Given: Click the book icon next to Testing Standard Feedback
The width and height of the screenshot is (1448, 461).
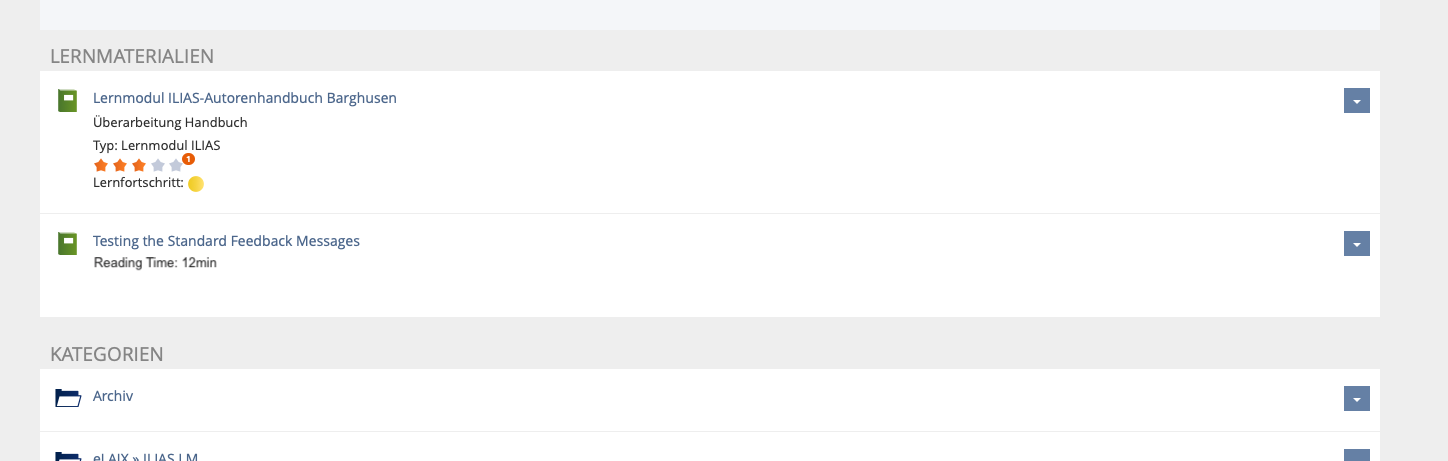Looking at the screenshot, I should click(x=68, y=243).
